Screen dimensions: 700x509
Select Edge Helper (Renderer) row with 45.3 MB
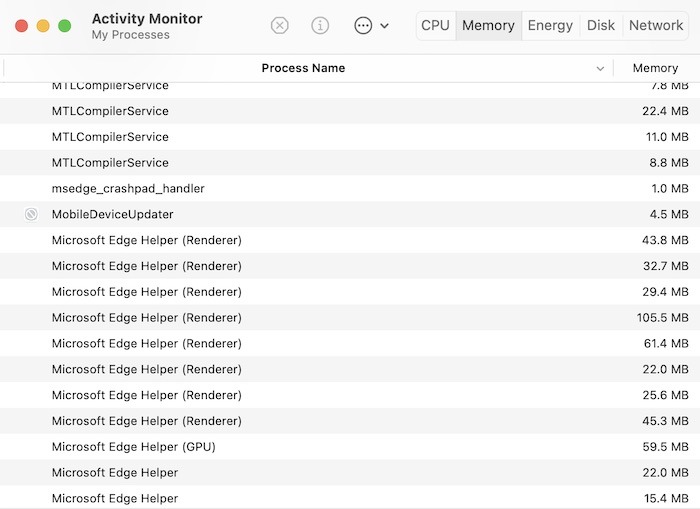tap(350, 421)
